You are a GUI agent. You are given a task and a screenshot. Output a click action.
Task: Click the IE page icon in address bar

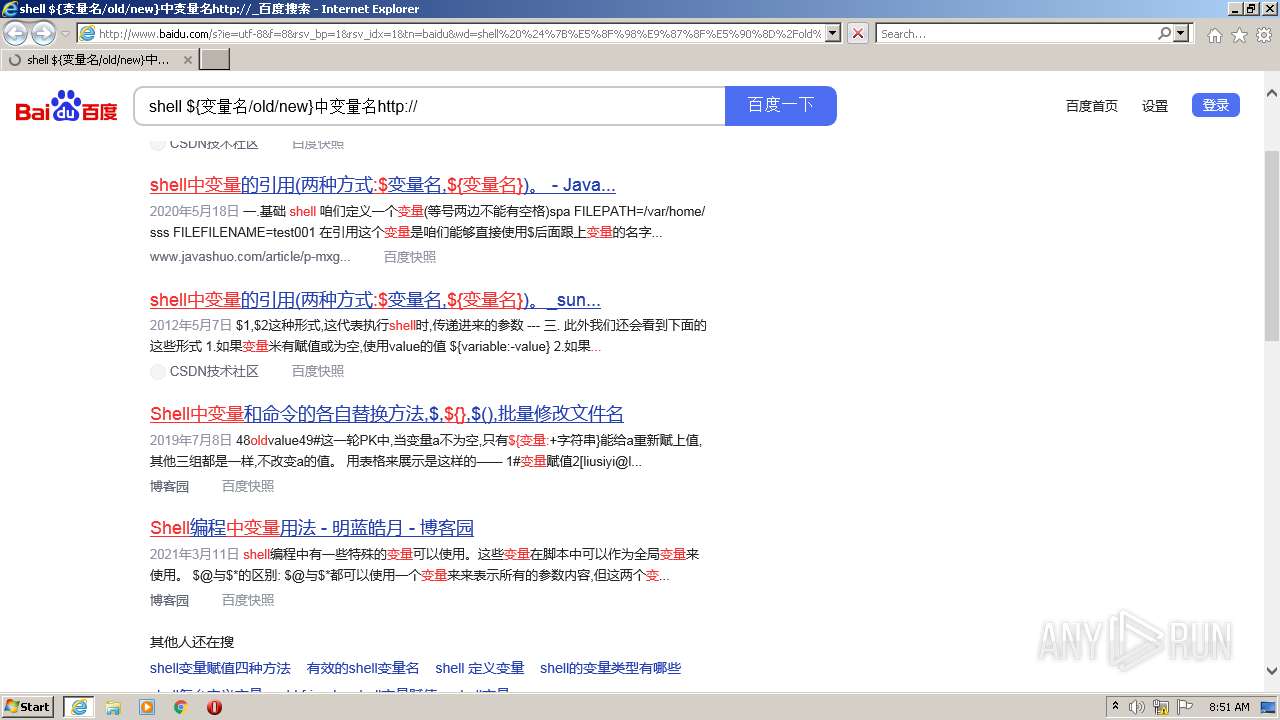click(88, 34)
